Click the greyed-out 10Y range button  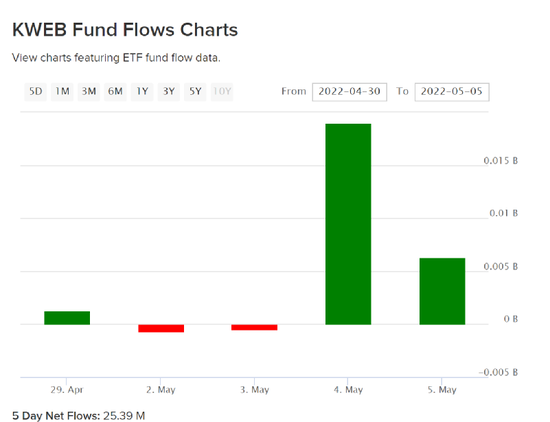tap(222, 92)
